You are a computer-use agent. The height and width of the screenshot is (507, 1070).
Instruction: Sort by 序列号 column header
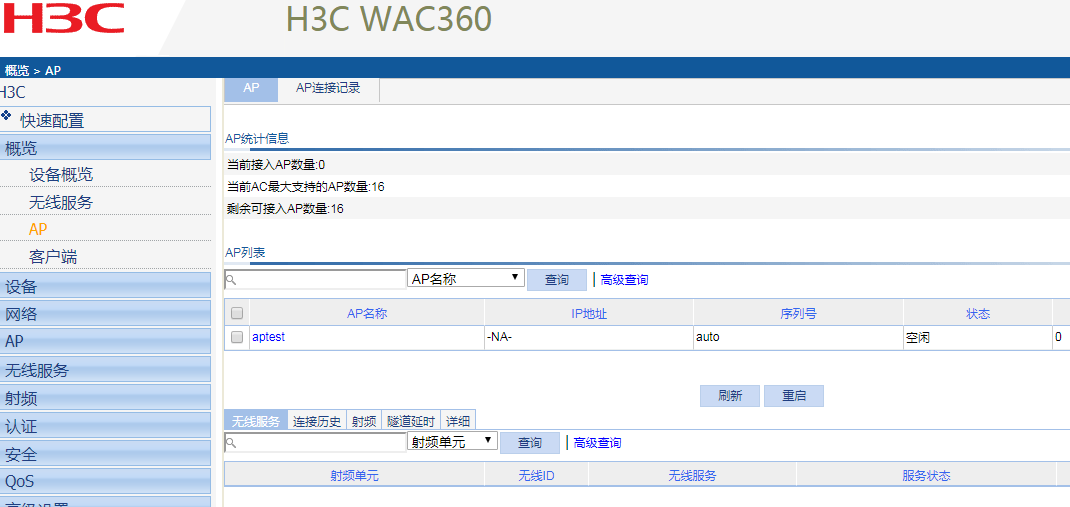coord(798,314)
